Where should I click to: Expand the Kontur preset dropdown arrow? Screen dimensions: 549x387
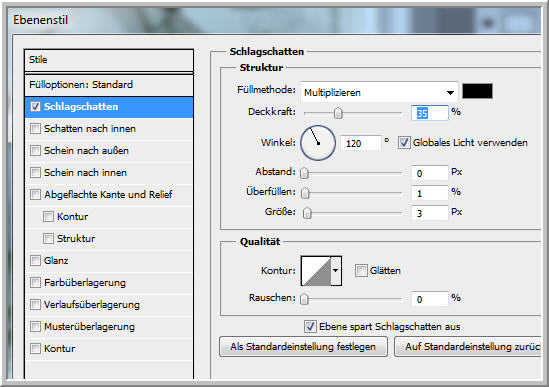(336, 271)
